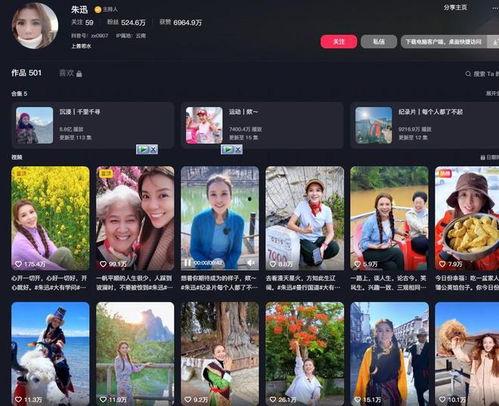Image resolution: width=499 pixels, height=406 pixels.
Task: Open the mountain sunrise railing video
Action: [x=135, y=354]
